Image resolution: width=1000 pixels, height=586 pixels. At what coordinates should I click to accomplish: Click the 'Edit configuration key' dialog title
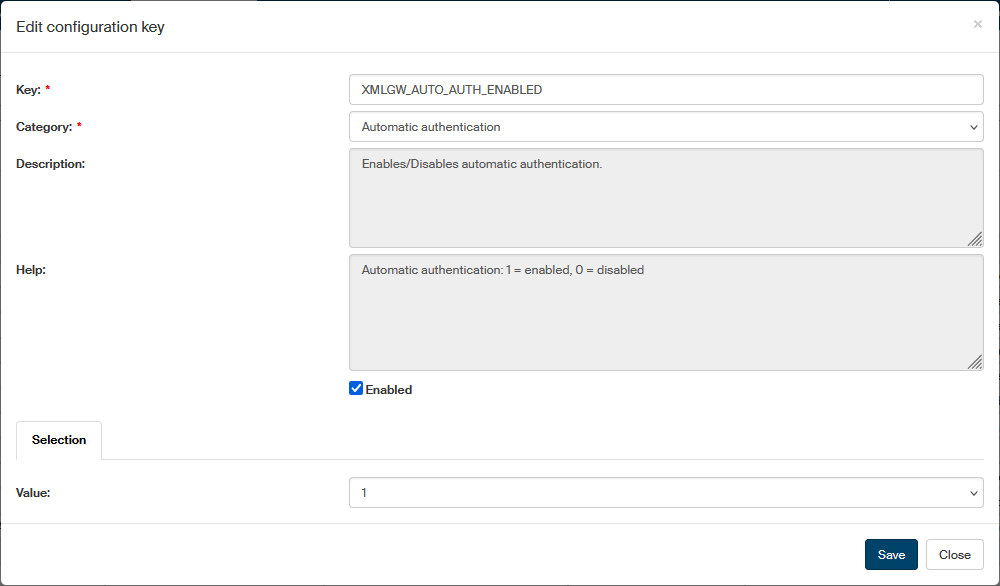90,27
